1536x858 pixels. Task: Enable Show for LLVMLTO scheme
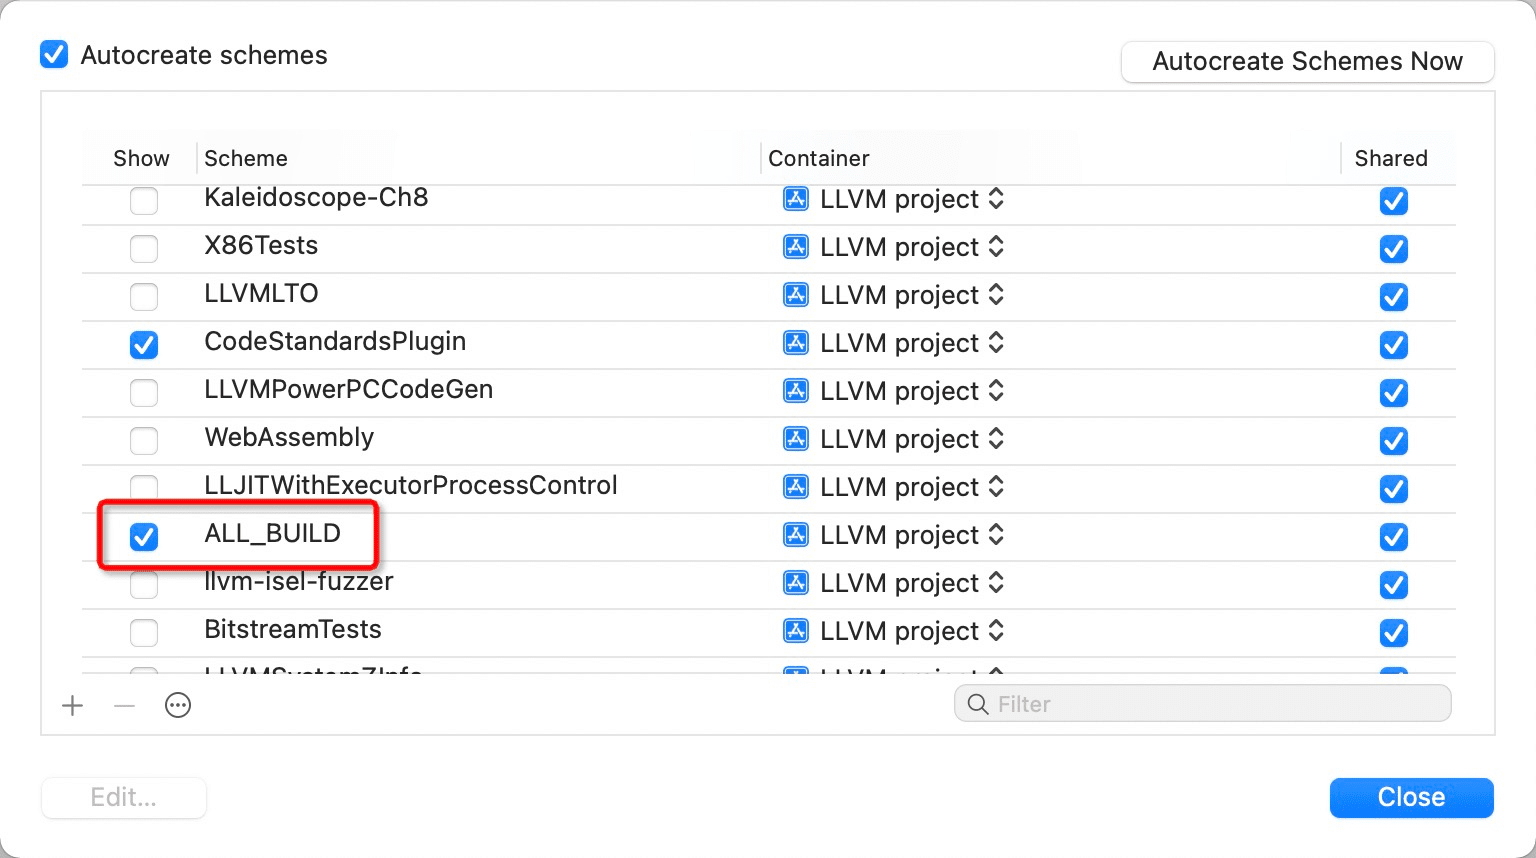coord(144,297)
